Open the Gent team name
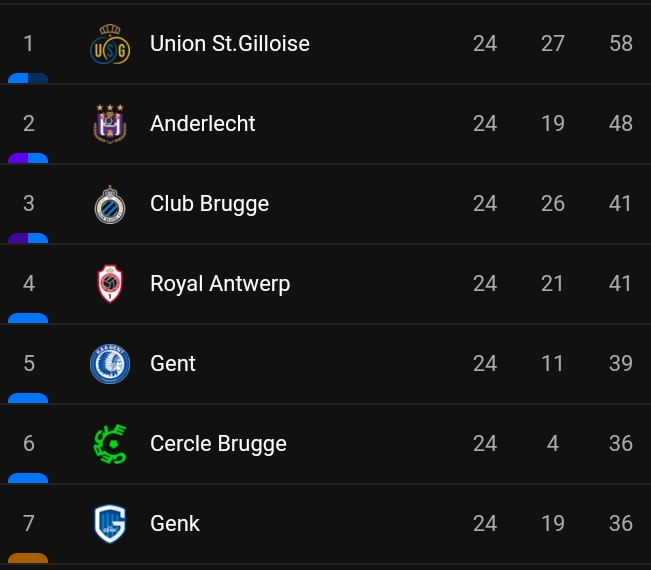Image resolution: width=651 pixels, height=570 pixels. [173, 364]
